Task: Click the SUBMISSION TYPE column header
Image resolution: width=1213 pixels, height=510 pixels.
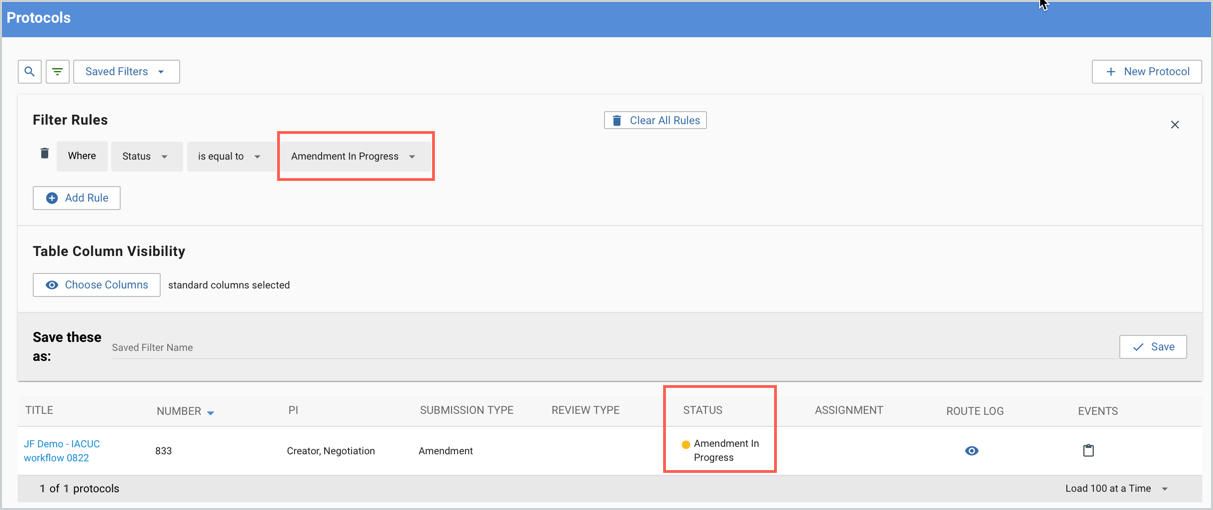Action: [466, 410]
